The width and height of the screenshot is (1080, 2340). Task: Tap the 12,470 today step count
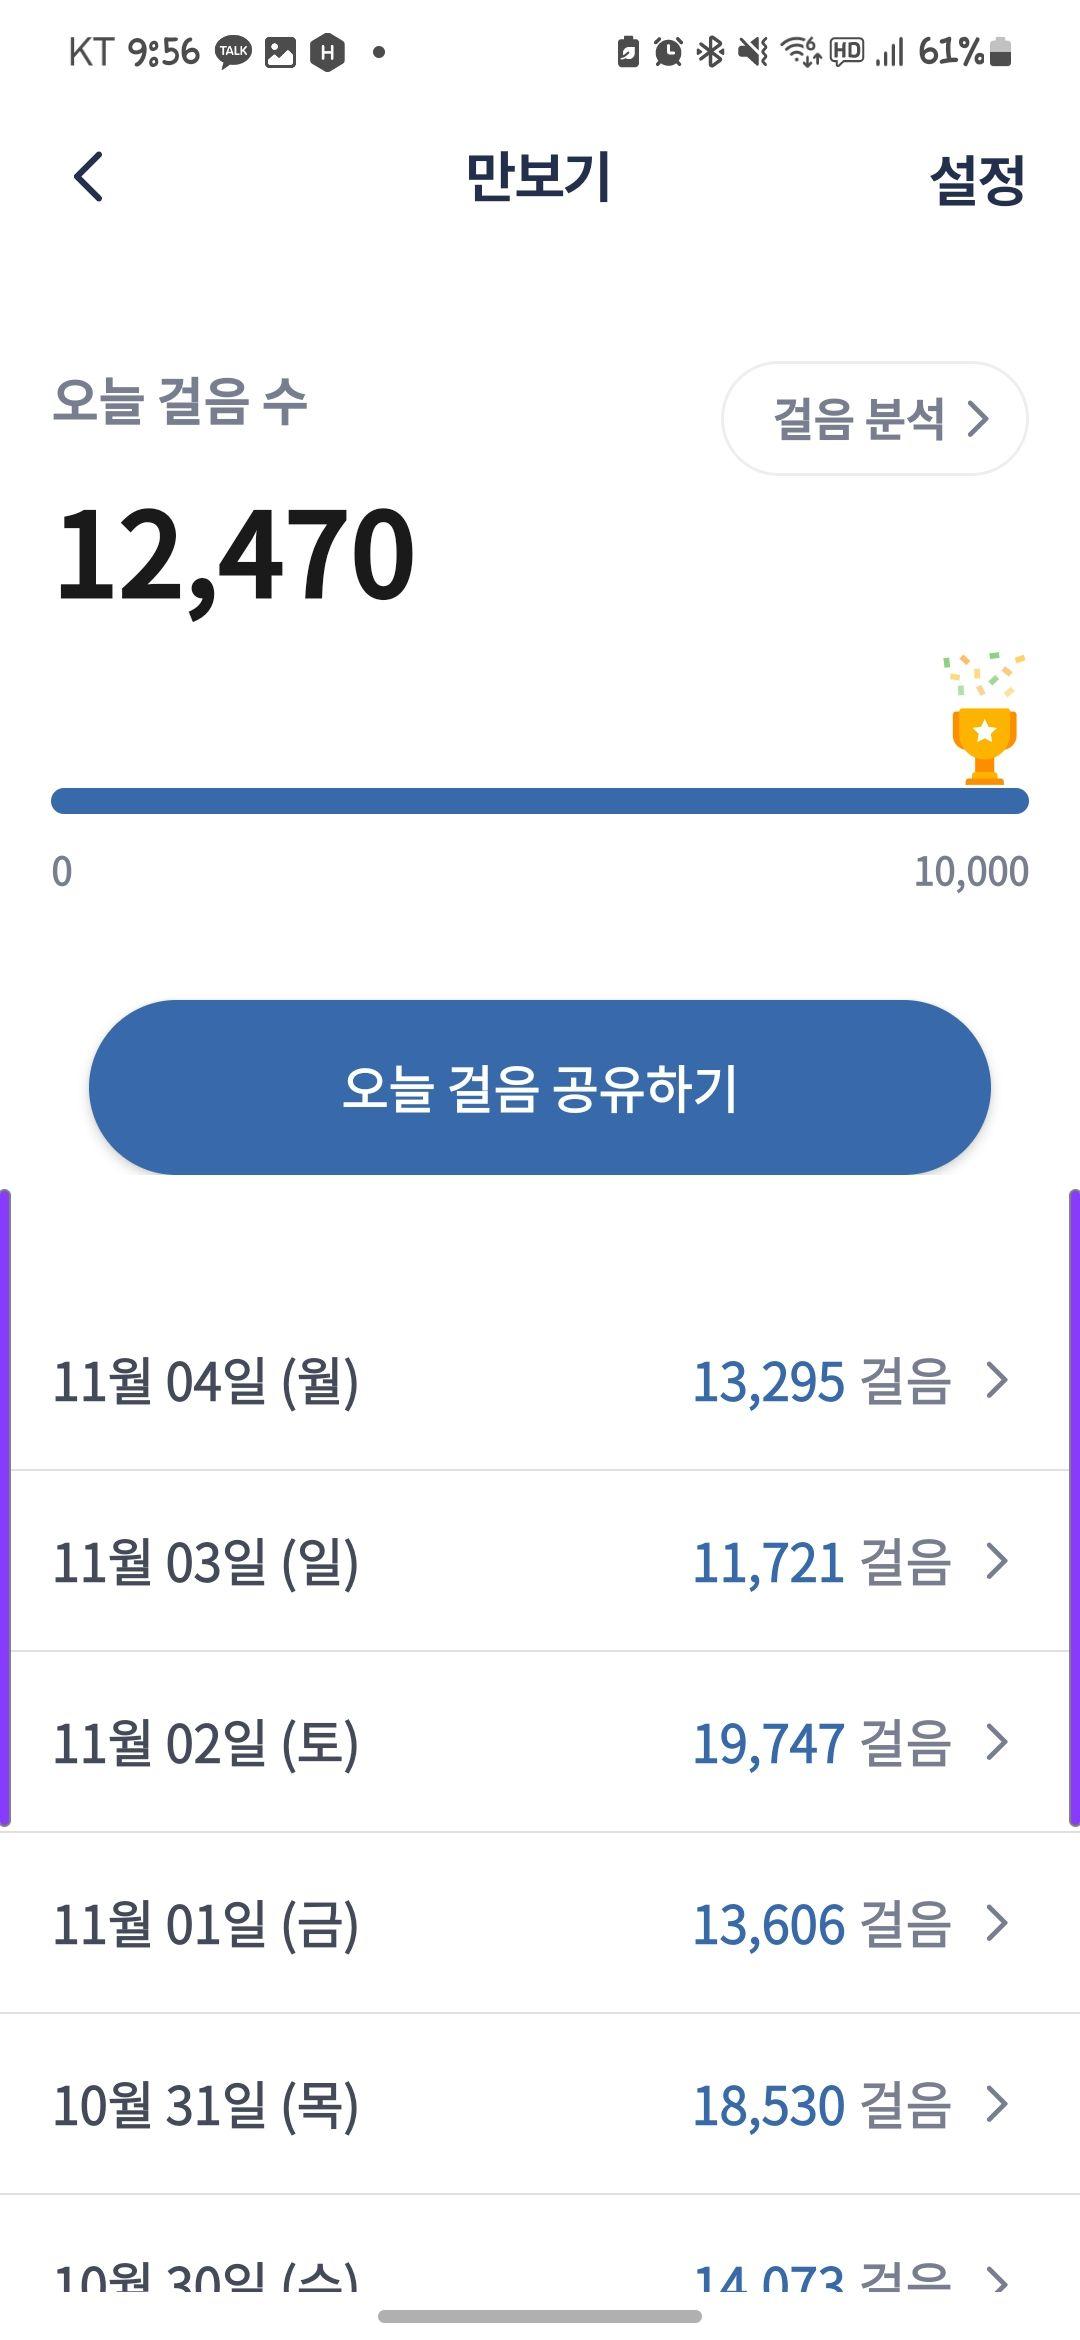click(235, 554)
